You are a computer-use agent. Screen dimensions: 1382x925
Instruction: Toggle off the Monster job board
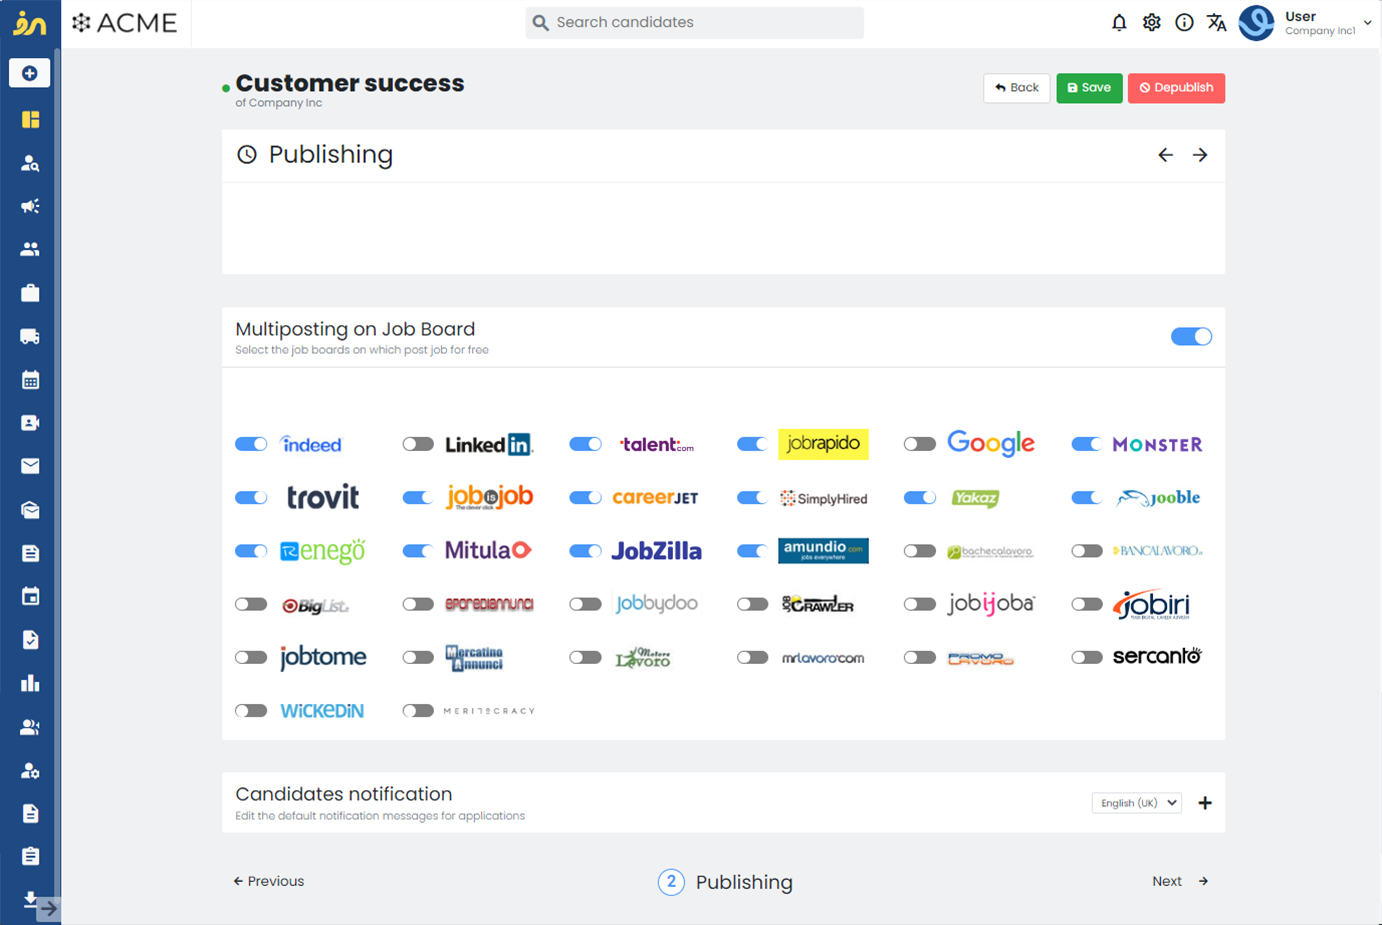(1086, 444)
